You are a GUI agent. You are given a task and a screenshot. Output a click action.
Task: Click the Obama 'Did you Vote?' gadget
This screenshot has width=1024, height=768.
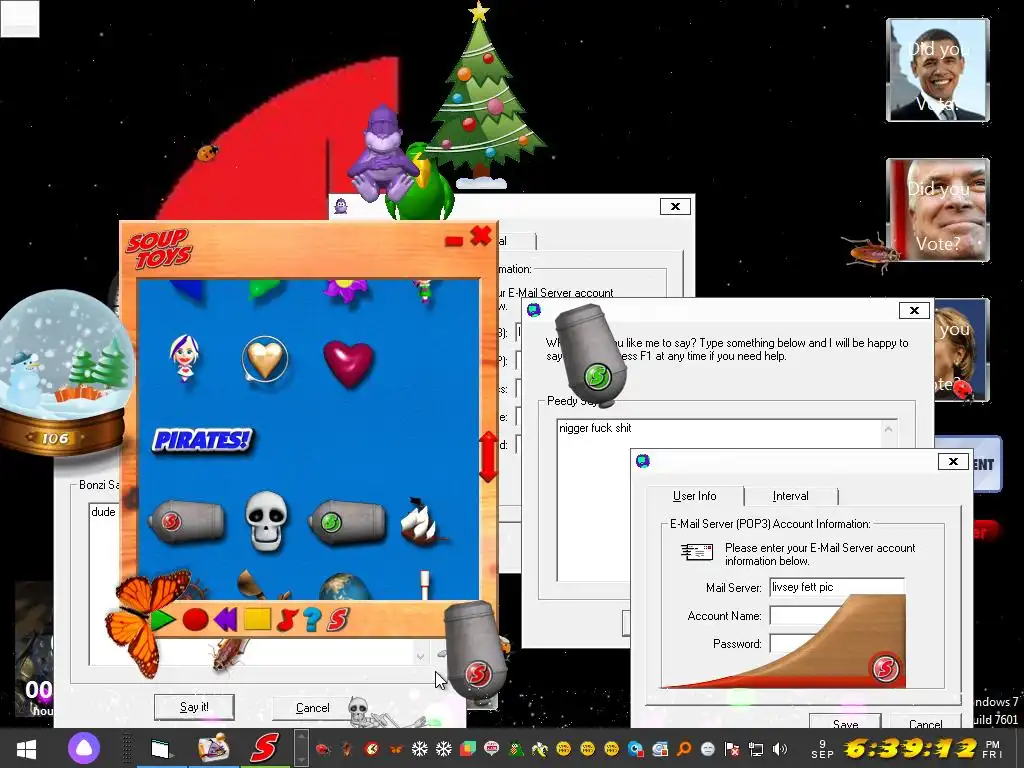click(938, 70)
